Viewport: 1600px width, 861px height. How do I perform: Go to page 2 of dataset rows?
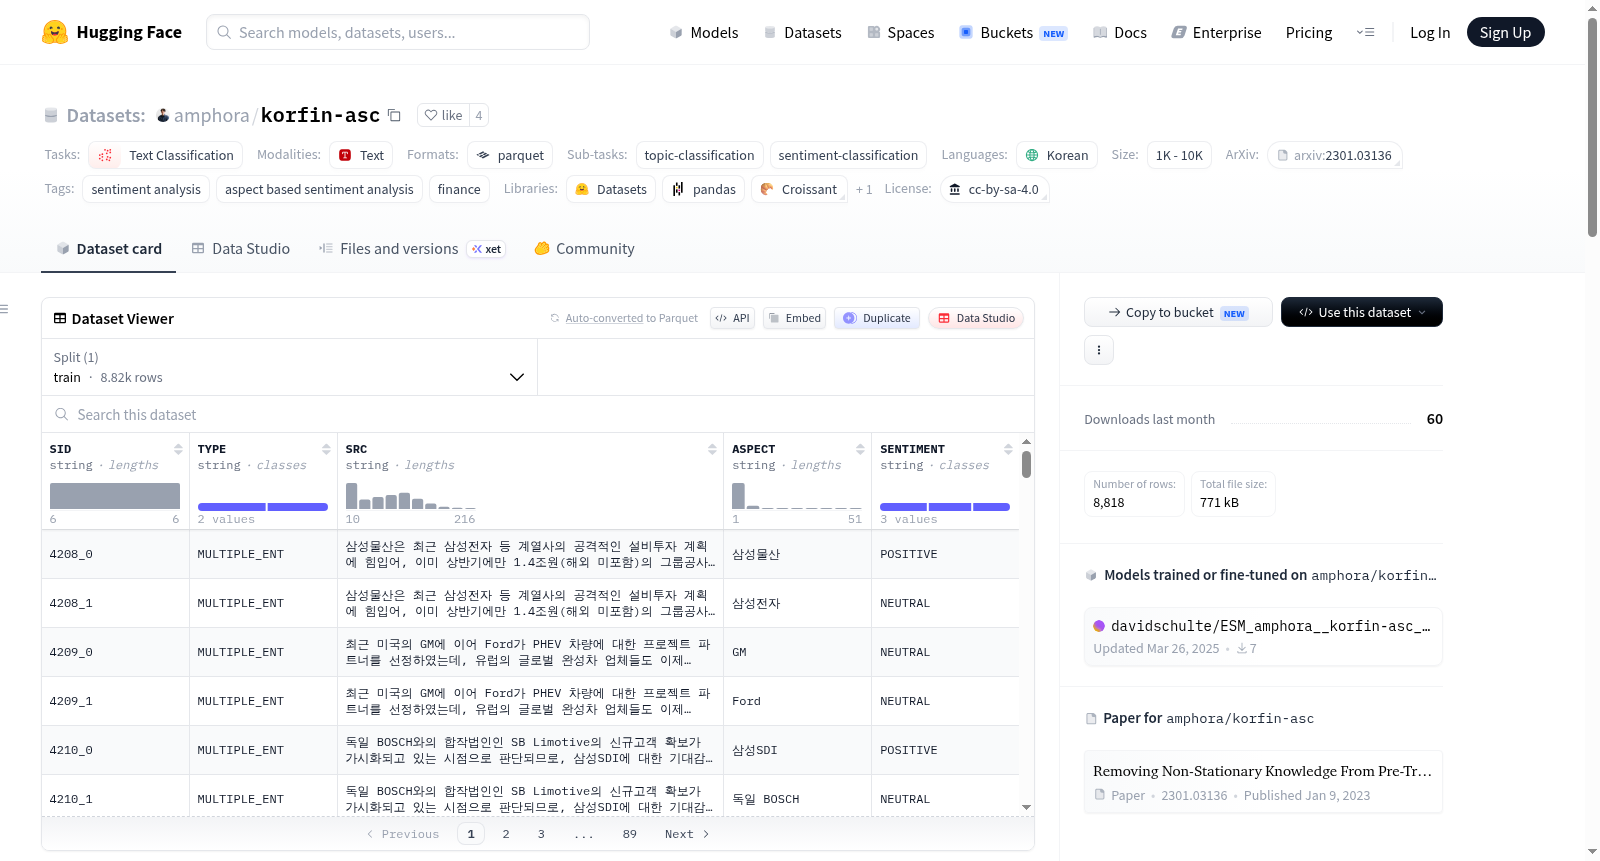506,834
